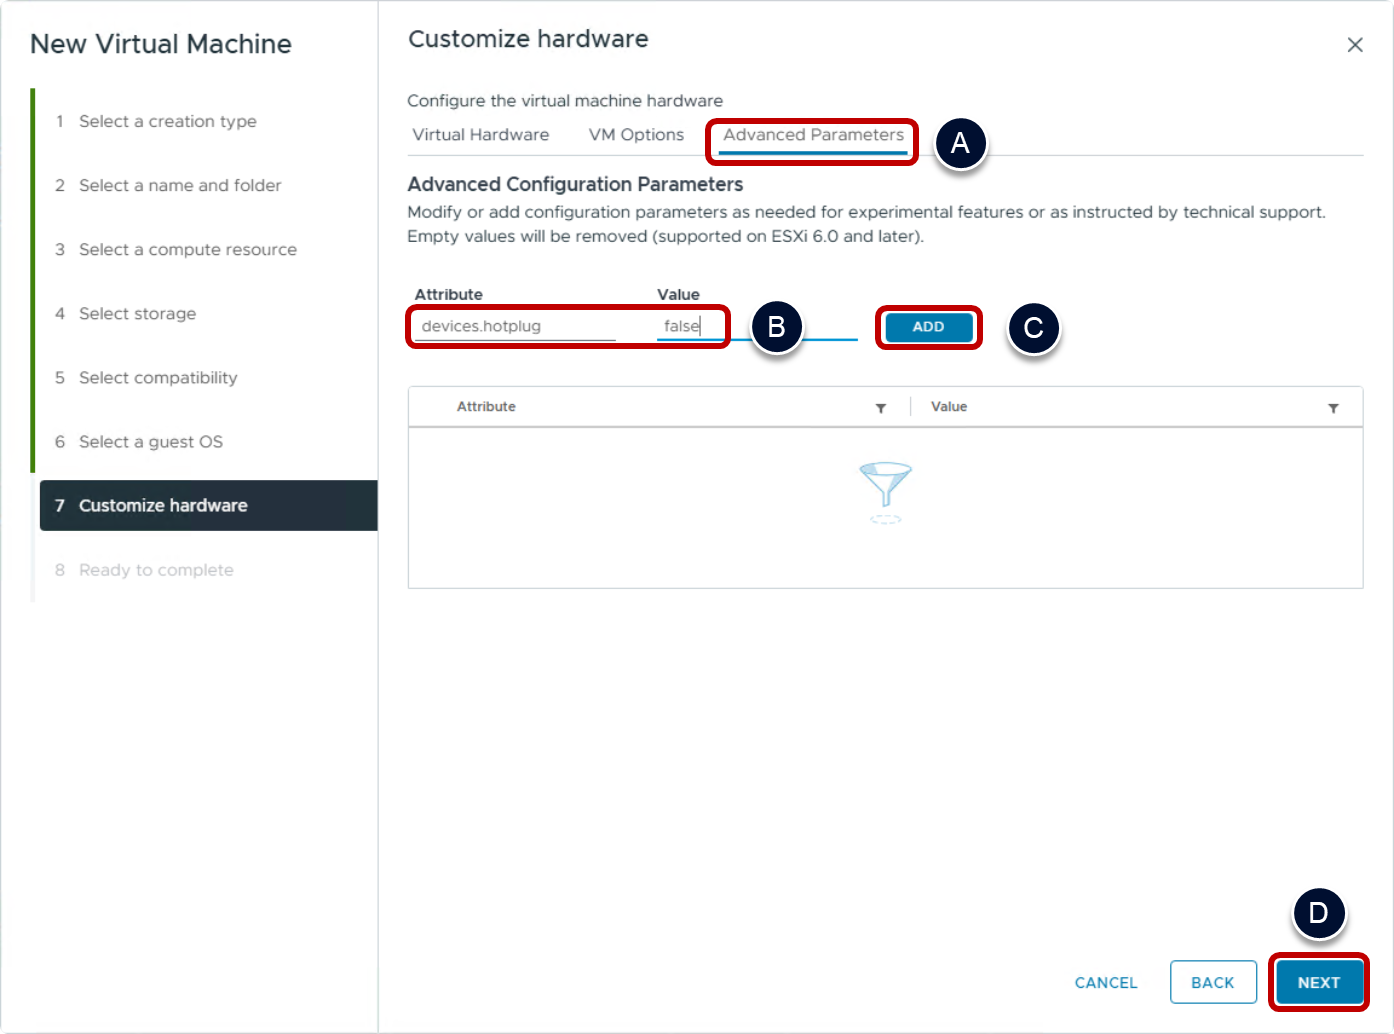The height and width of the screenshot is (1034, 1394).
Task: Click the empty-list funnel placeholder icon
Action: [x=885, y=490]
